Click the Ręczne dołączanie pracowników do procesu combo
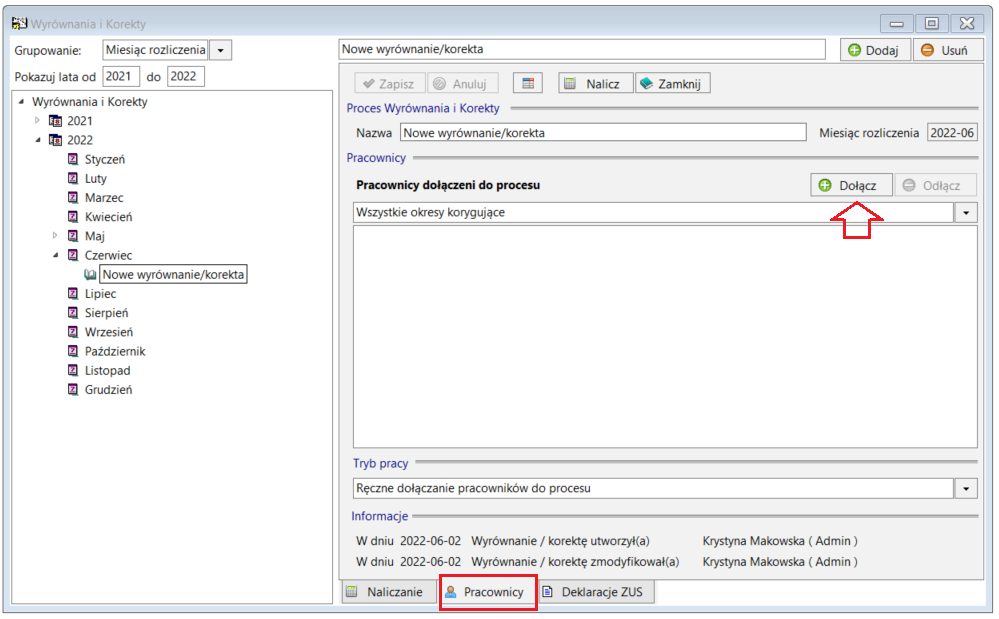This screenshot has height=619, width=999. coord(653,488)
